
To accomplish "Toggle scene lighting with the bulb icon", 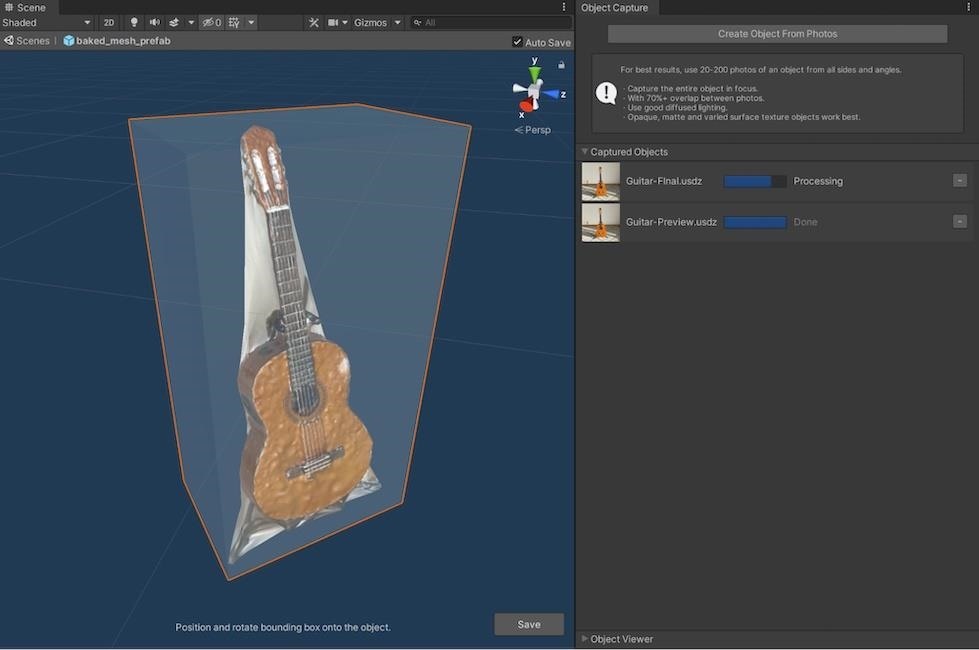I will pos(133,22).
